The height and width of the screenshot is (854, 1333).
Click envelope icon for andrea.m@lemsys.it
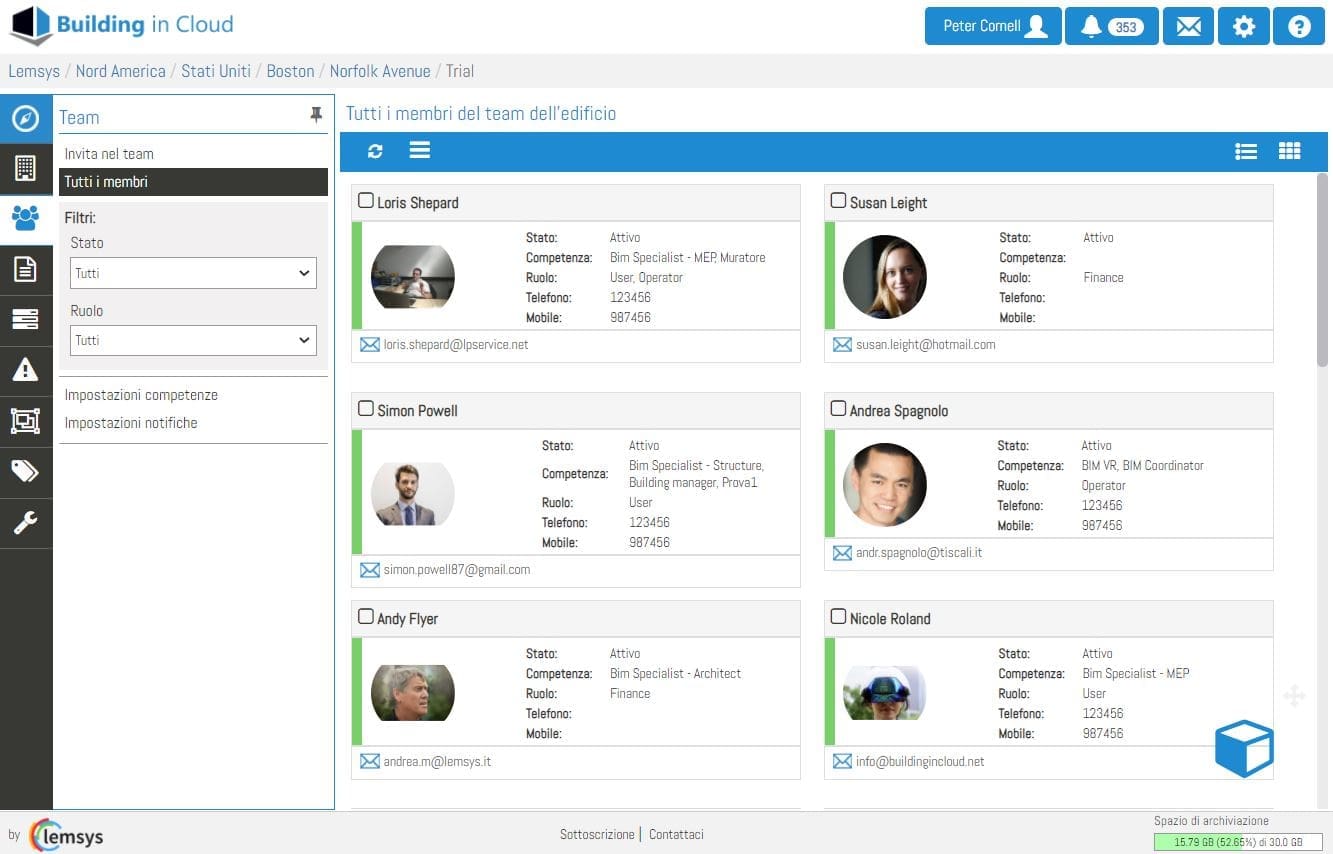pyautogui.click(x=369, y=761)
